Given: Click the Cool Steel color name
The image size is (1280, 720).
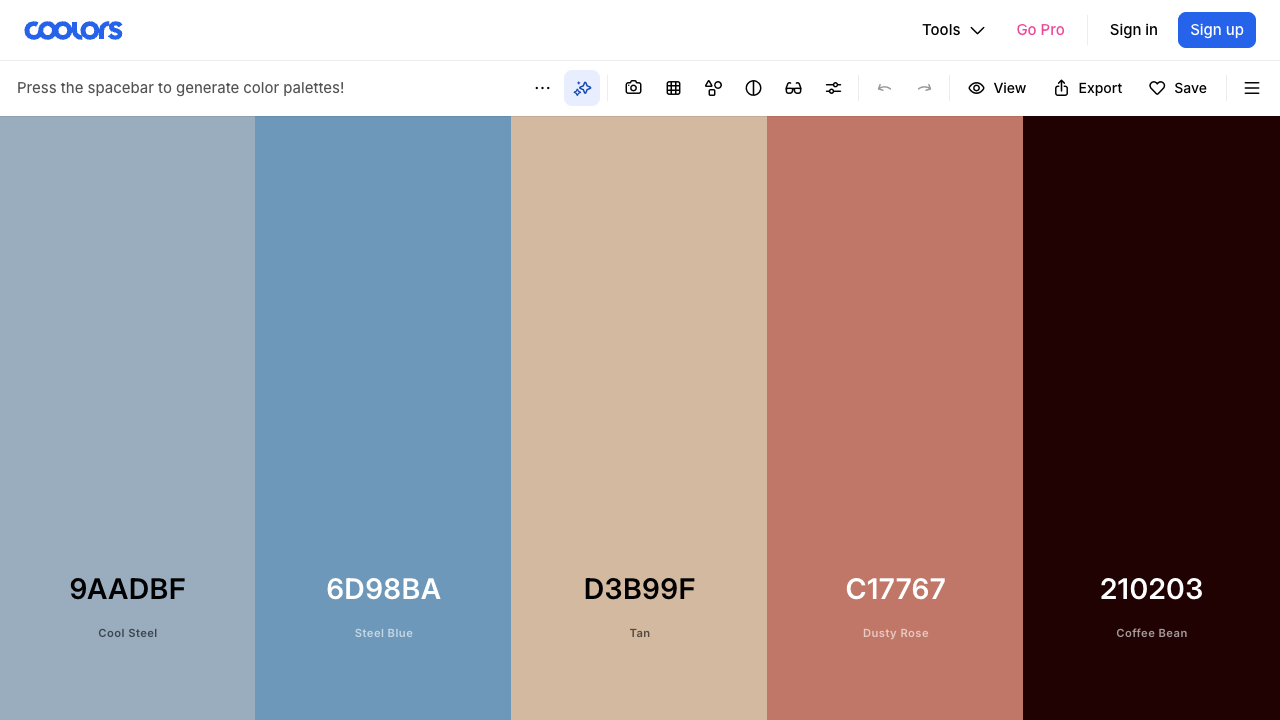Looking at the screenshot, I should pyautogui.click(x=128, y=633).
